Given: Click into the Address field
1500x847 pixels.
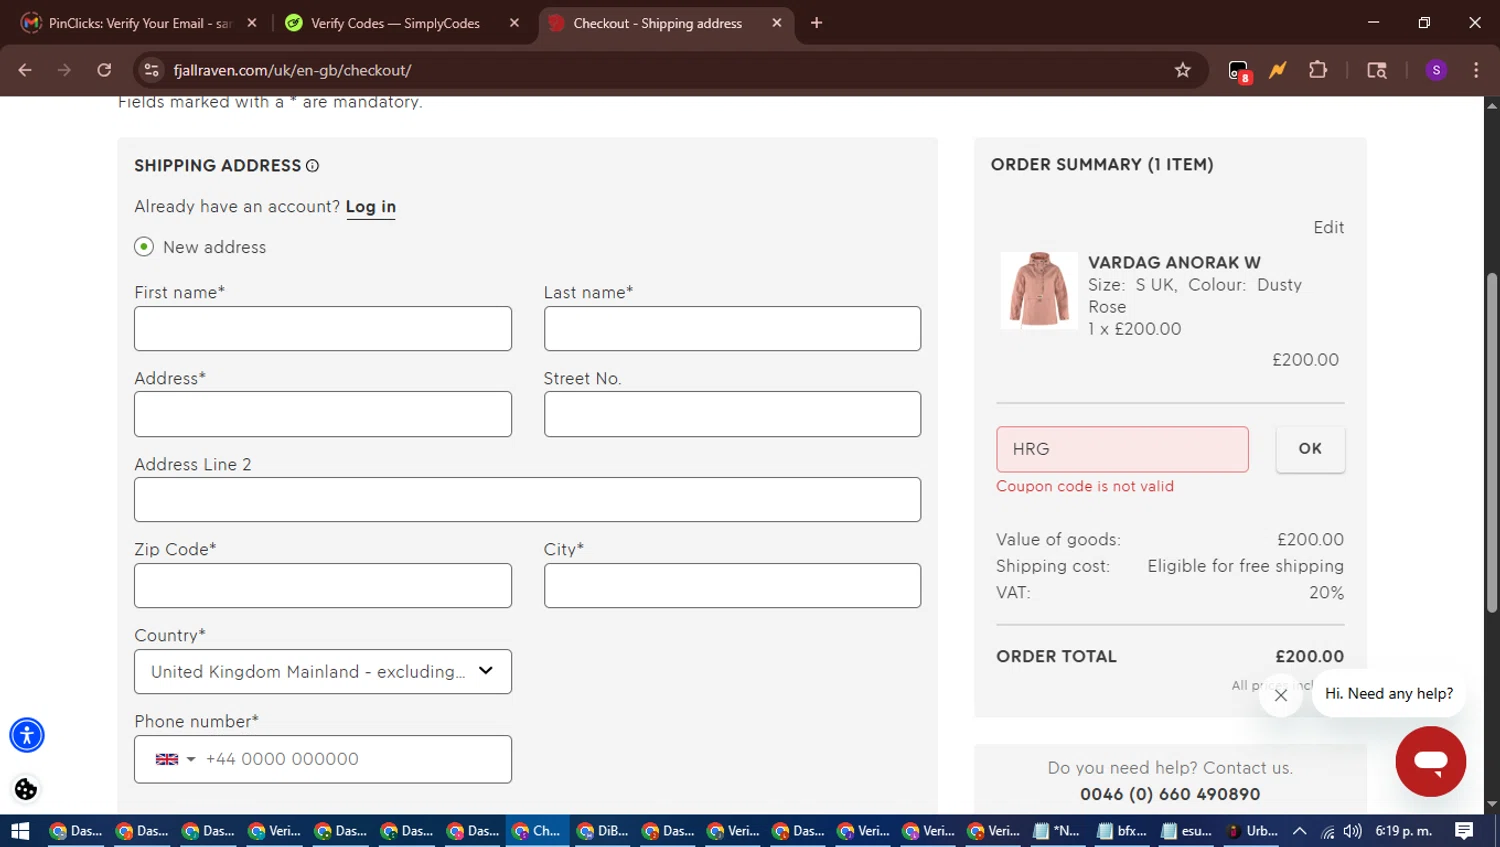Looking at the screenshot, I should pyautogui.click(x=323, y=414).
